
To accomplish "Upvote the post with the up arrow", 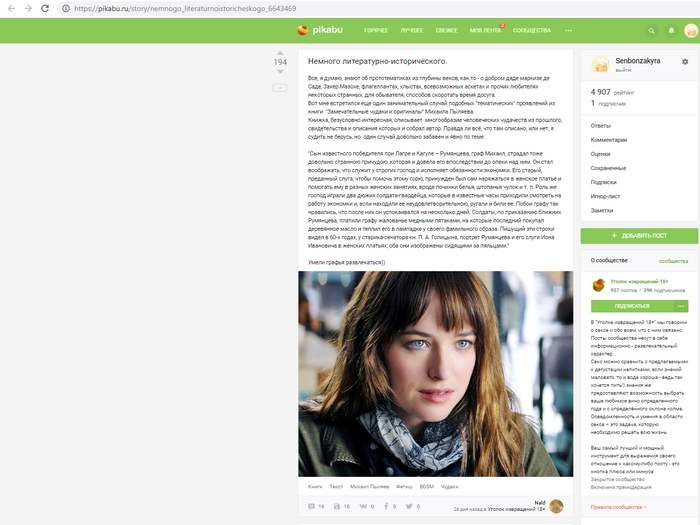I will tap(280, 50).
